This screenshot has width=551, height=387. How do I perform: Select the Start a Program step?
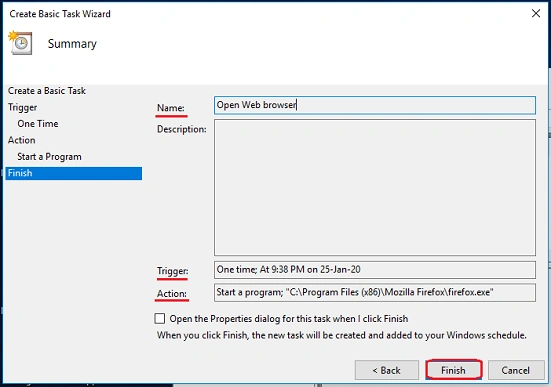[49, 156]
